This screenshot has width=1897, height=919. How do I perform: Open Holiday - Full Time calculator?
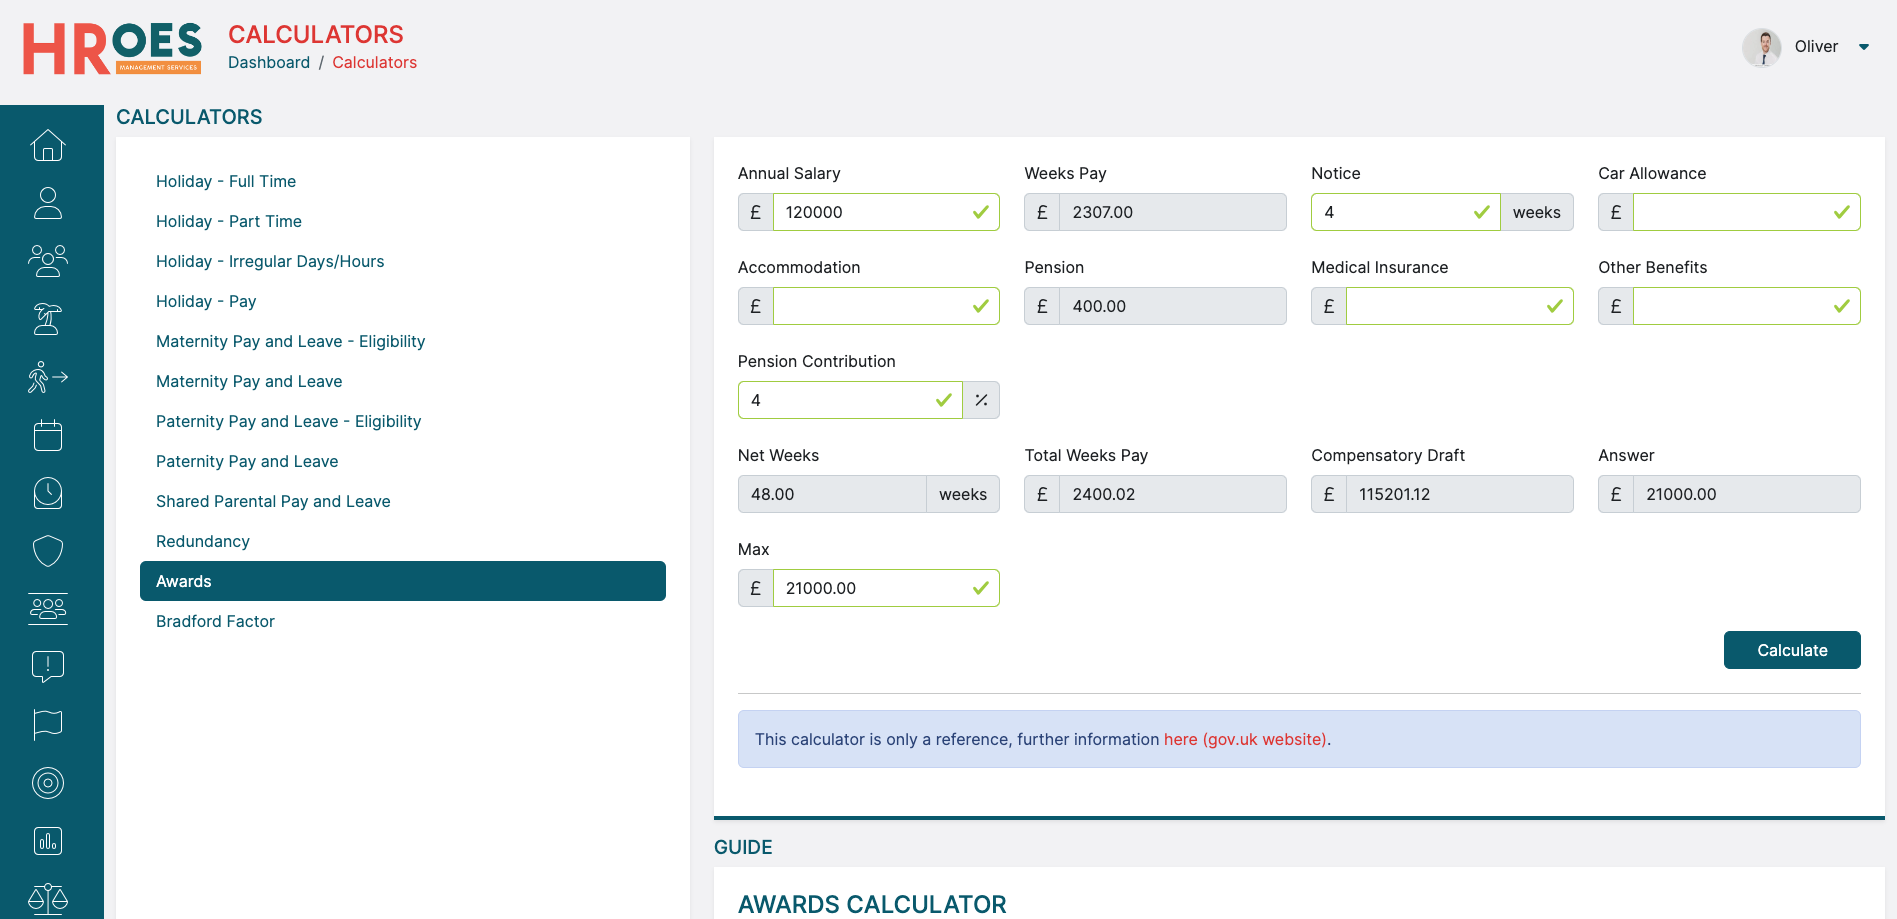click(226, 181)
